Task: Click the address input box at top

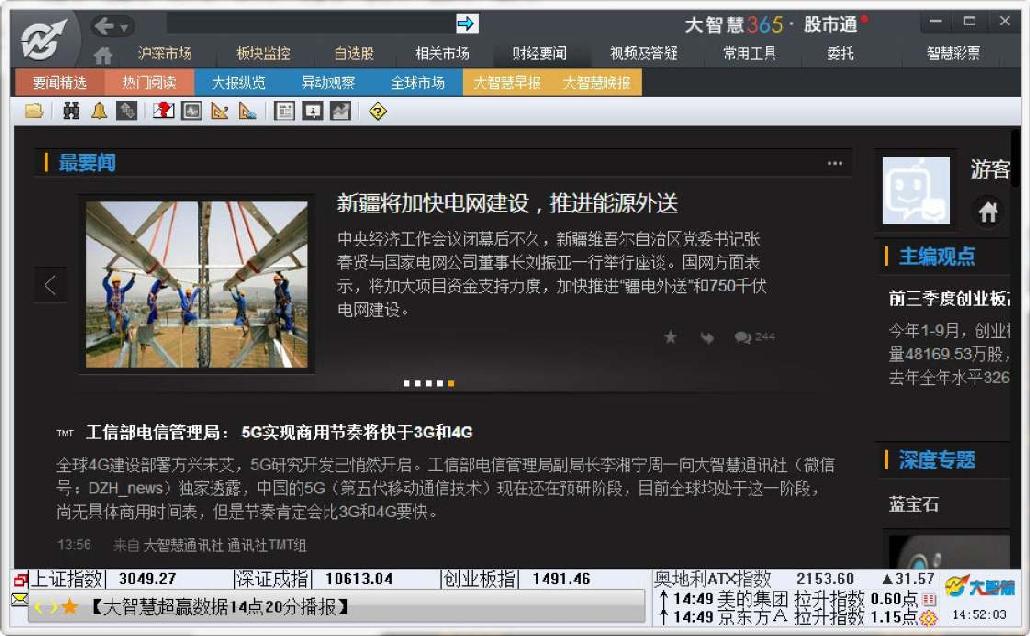Action: (x=311, y=24)
